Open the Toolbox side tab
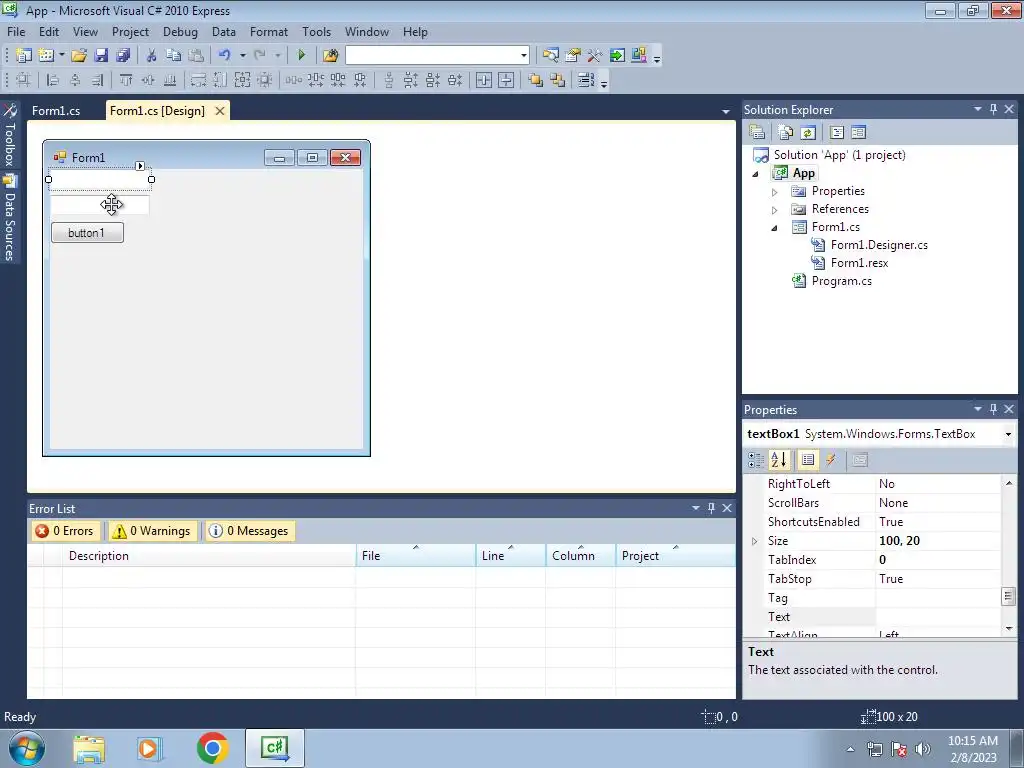1024x768 pixels. pos(9,135)
